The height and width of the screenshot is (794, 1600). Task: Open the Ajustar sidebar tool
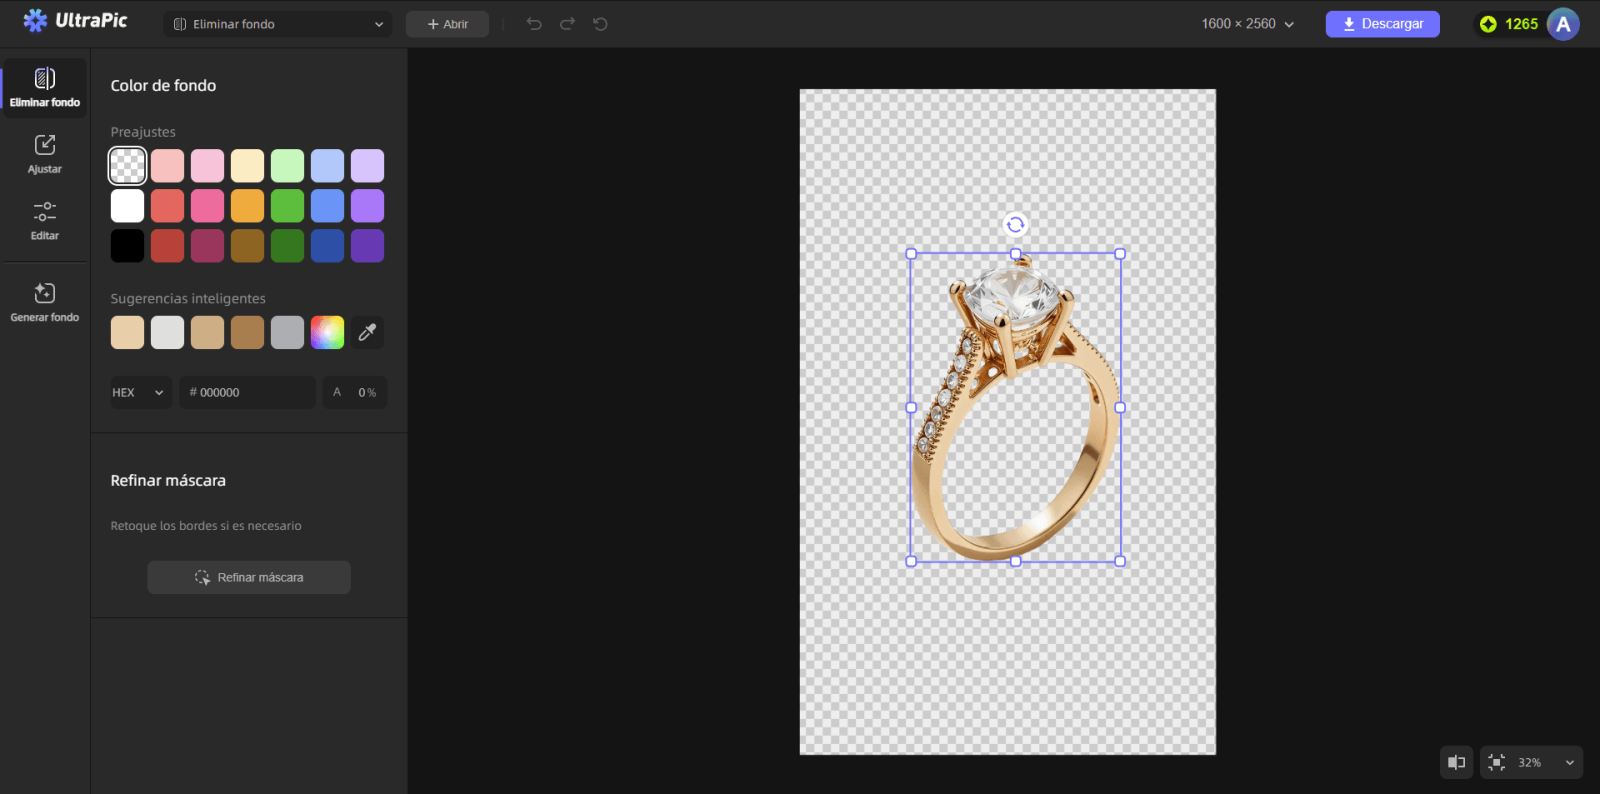[45, 155]
